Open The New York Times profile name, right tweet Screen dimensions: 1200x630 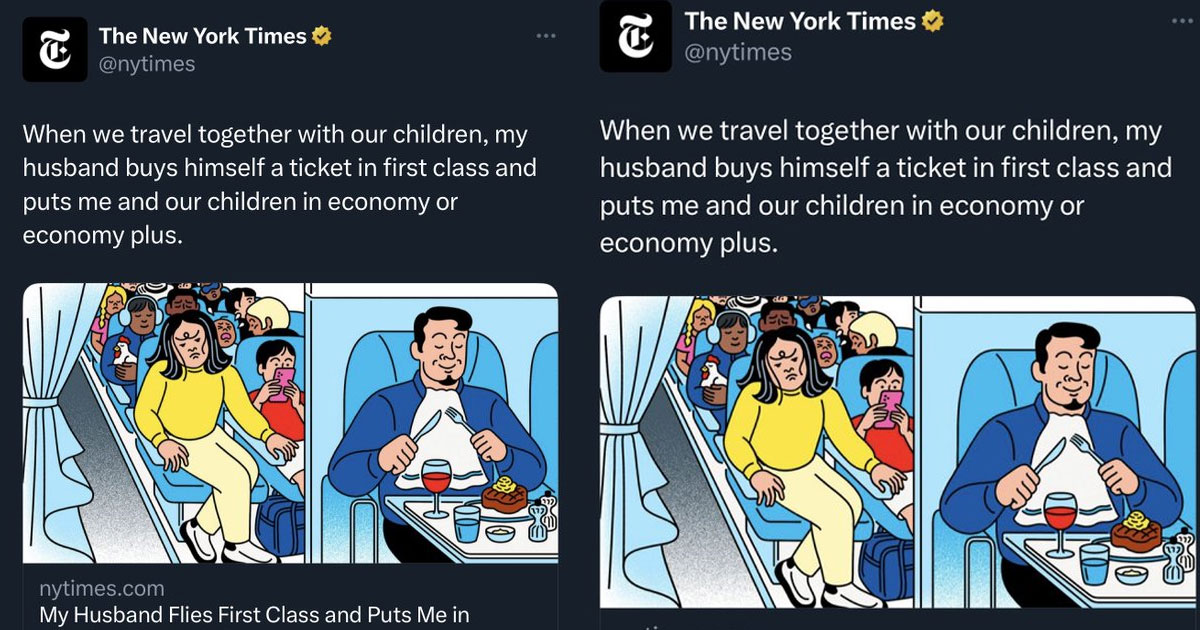click(800, 20)
